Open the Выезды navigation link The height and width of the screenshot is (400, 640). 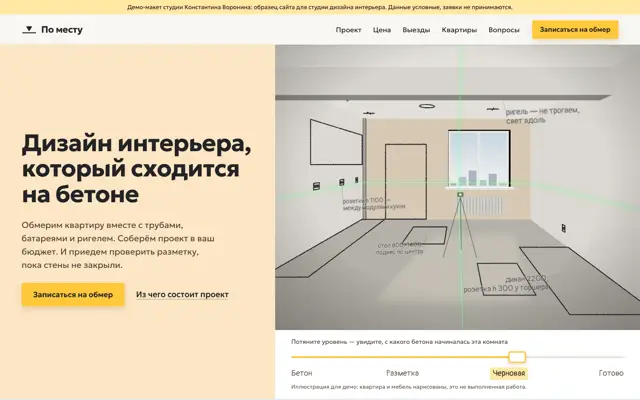coord(416,30)
